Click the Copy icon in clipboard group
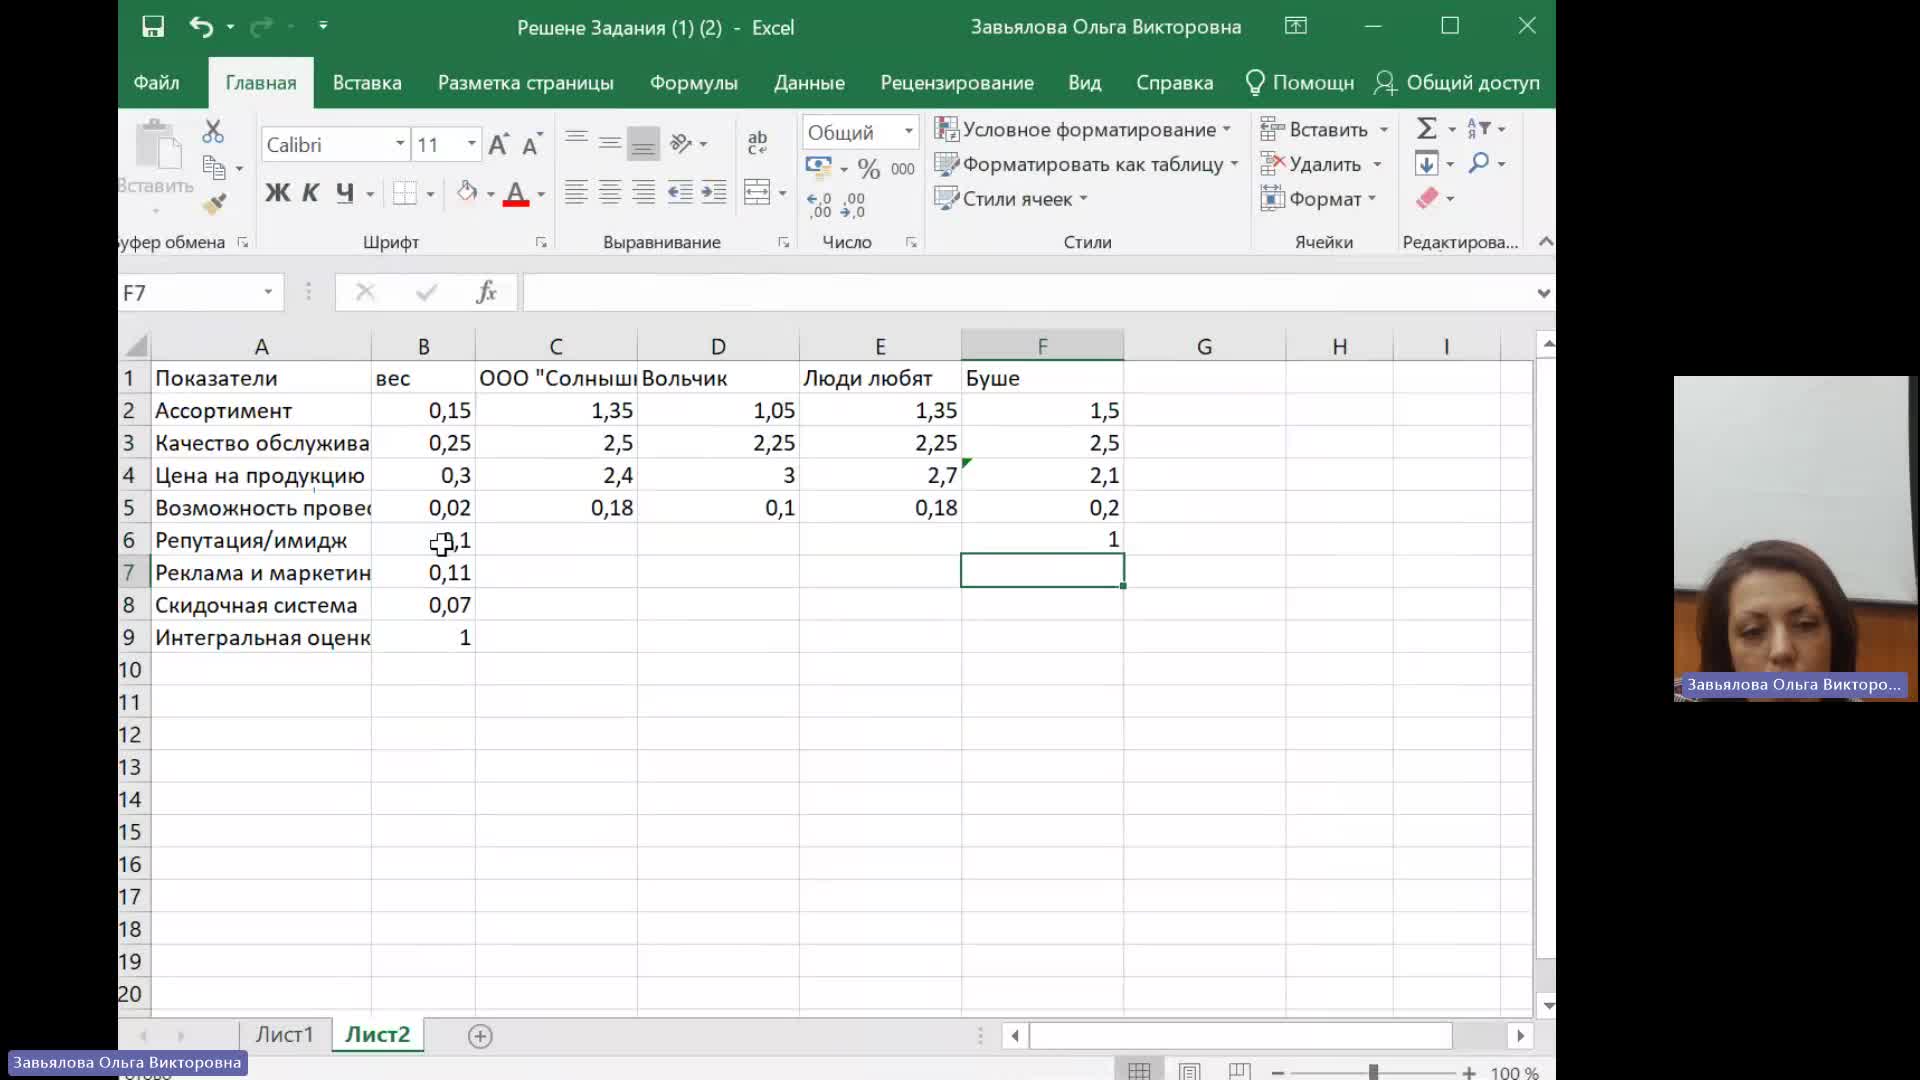Image resolution: width=1920 pixels, height=1080 pixels. click(x=213, y=167)
